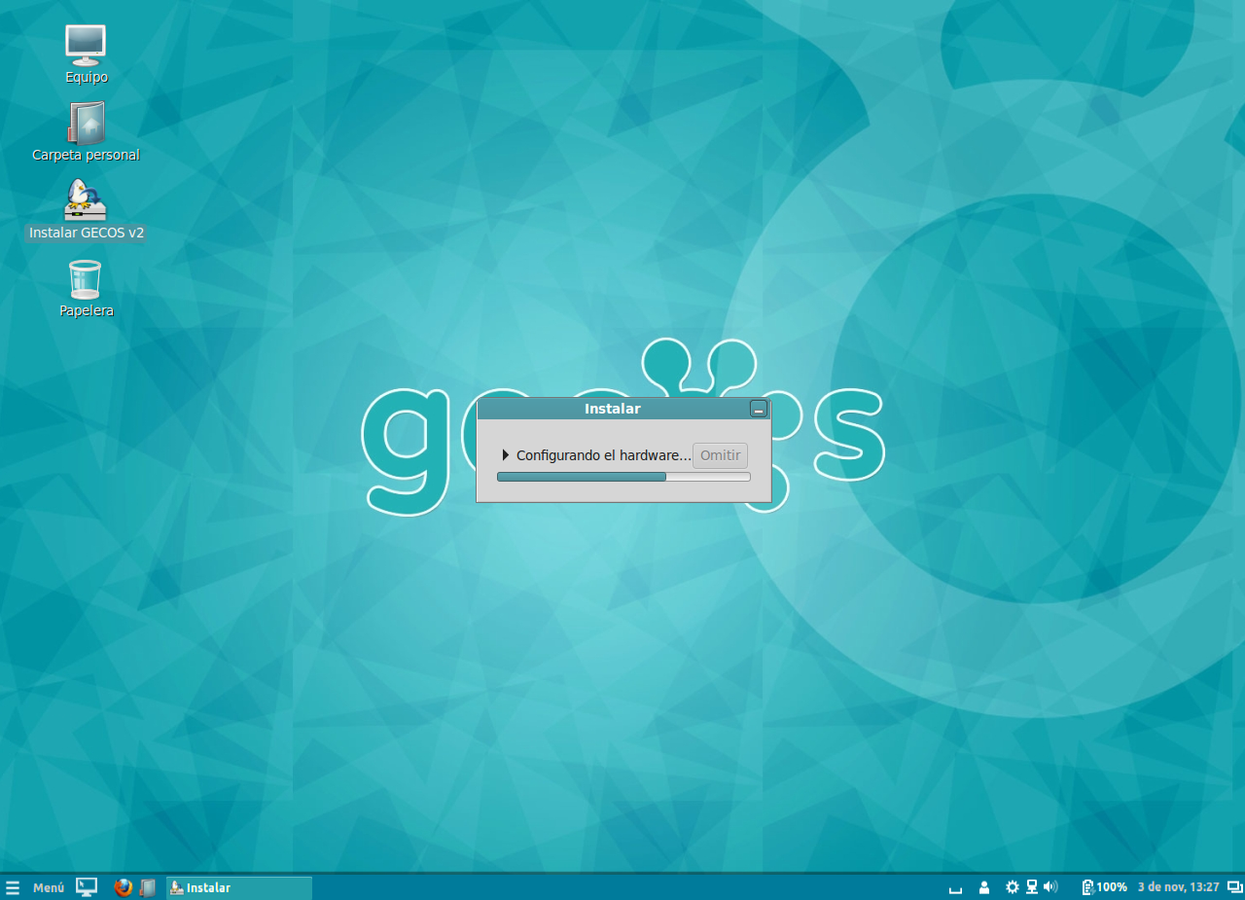Launch Firefox from the taskbar
1245x900 pixels.
[x=123, y=887]
